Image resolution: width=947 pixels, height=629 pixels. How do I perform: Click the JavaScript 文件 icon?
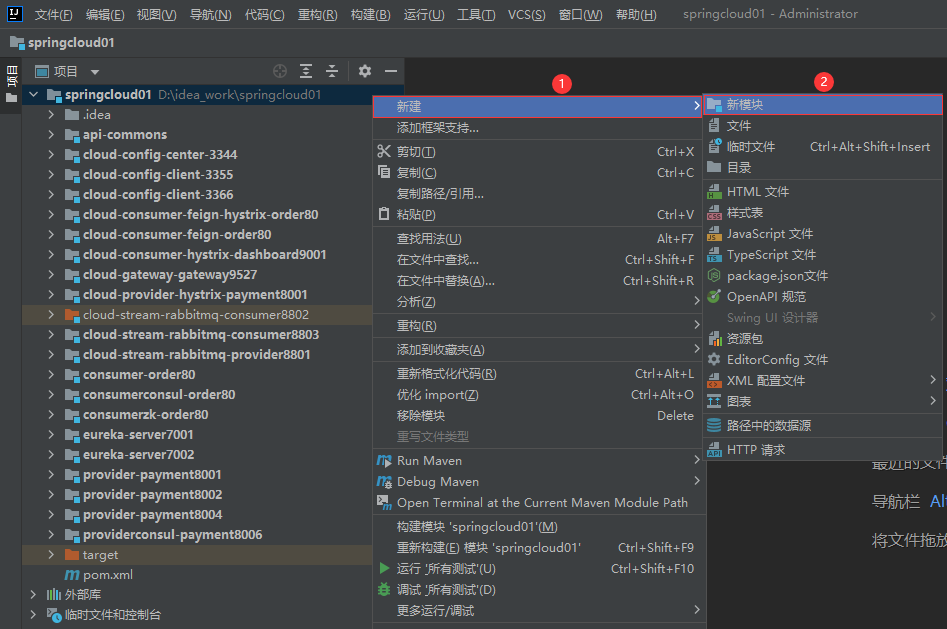(x=714, y=234)
